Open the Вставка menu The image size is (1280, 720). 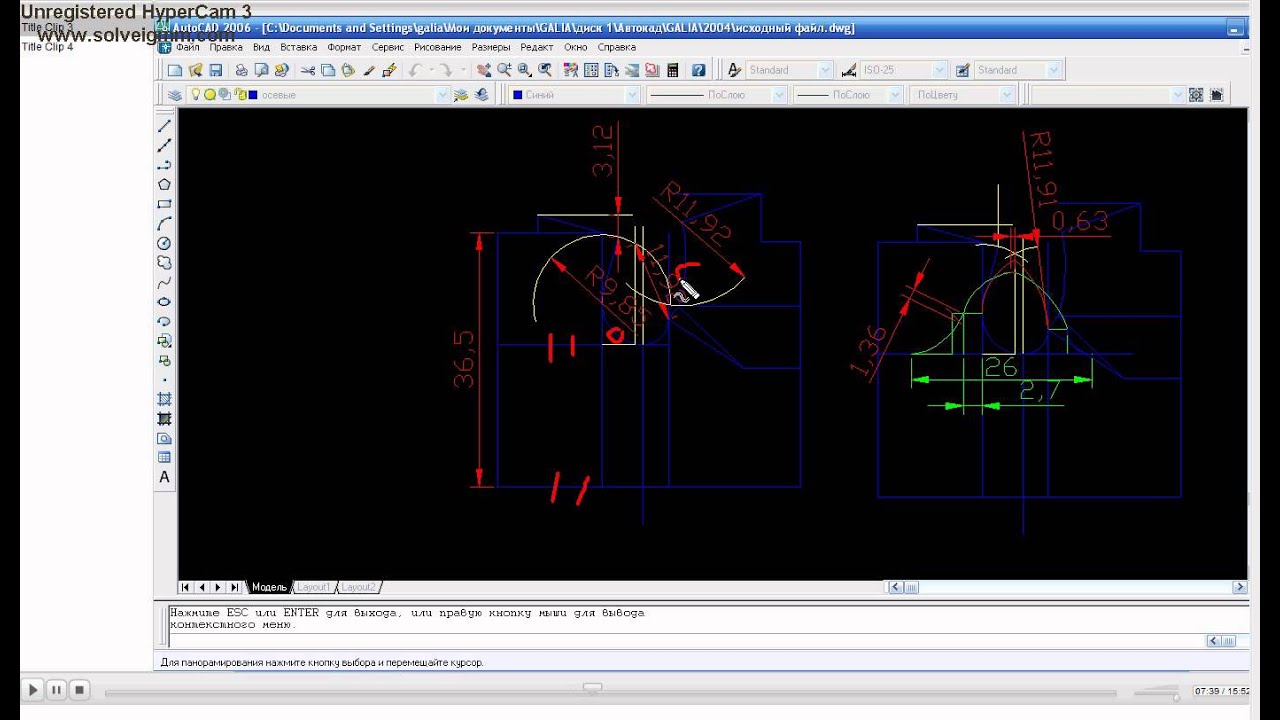(x=299, y=47)
